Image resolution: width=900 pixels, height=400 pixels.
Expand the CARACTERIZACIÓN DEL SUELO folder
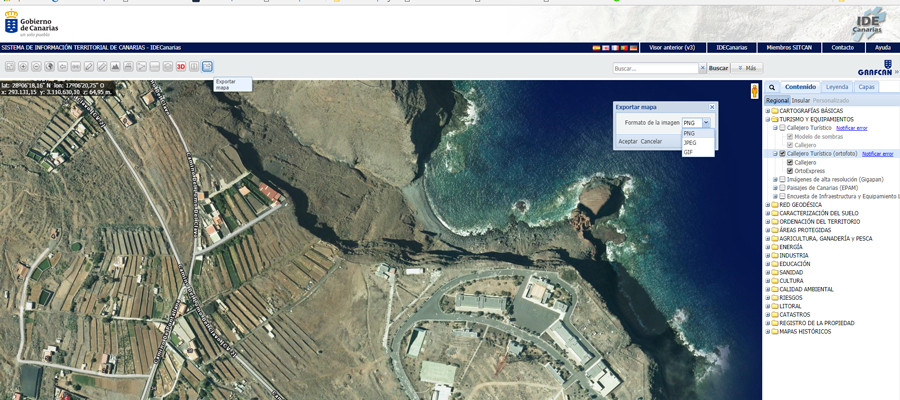pos(768,213)
